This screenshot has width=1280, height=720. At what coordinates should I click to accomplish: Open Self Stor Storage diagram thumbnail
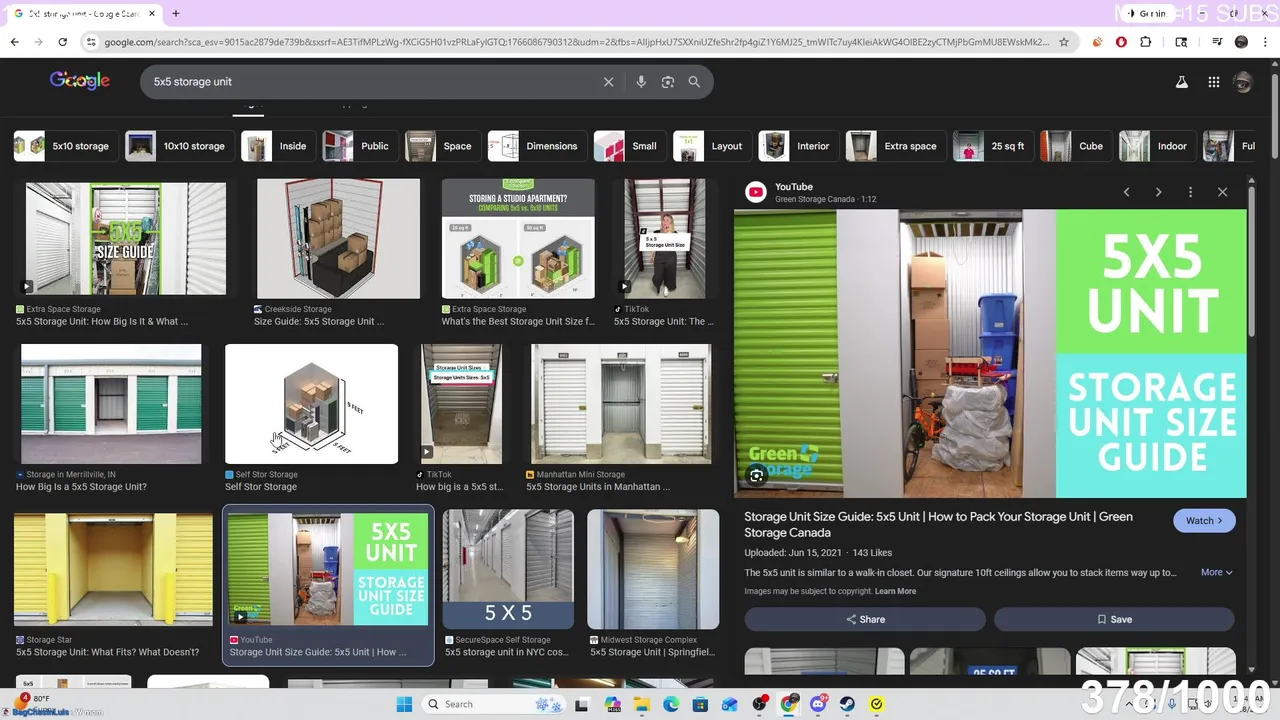[x=311, y=404]
